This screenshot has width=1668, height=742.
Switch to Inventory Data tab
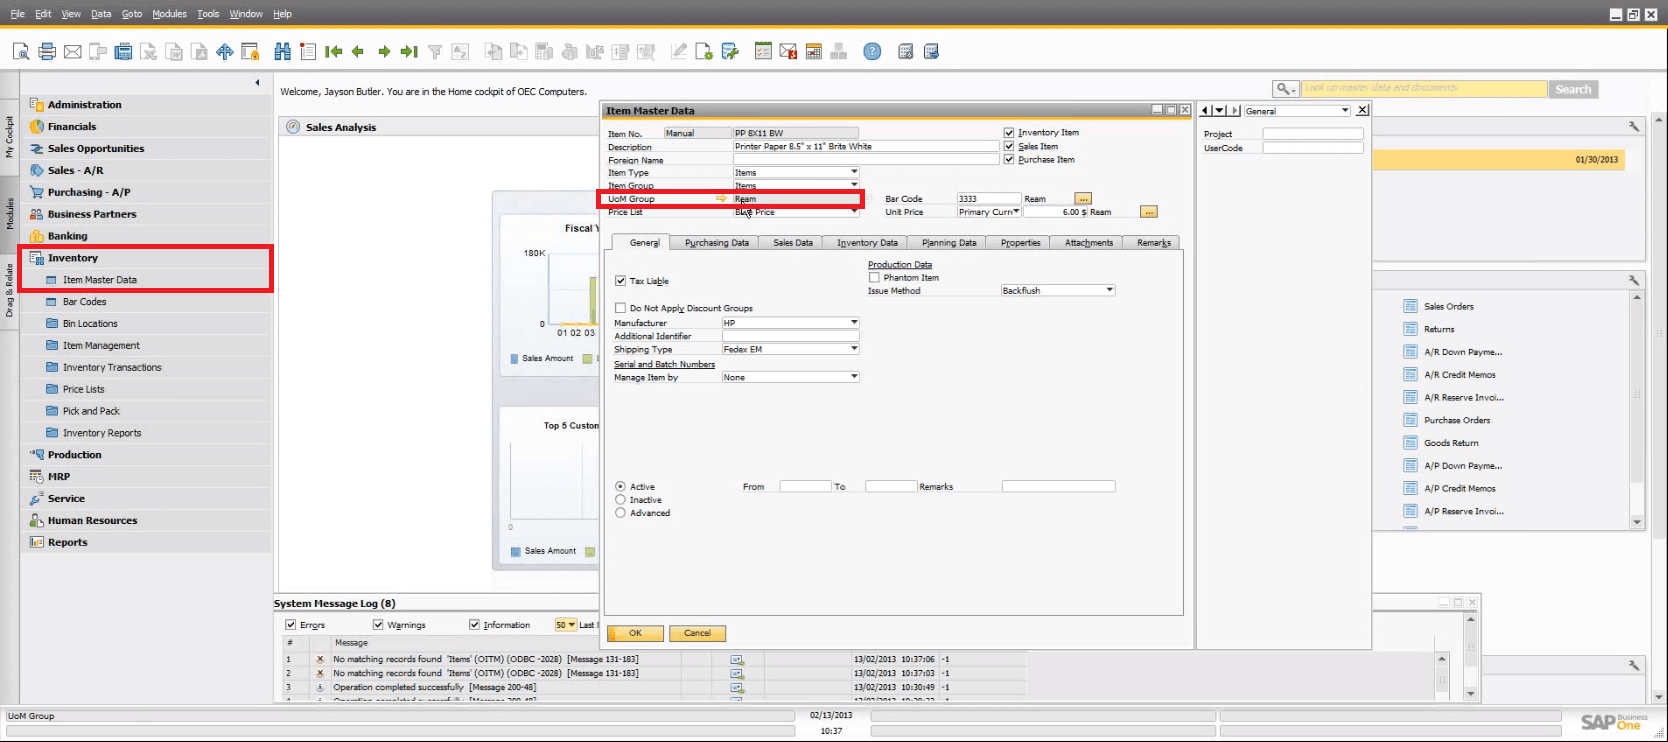(867, 243)
